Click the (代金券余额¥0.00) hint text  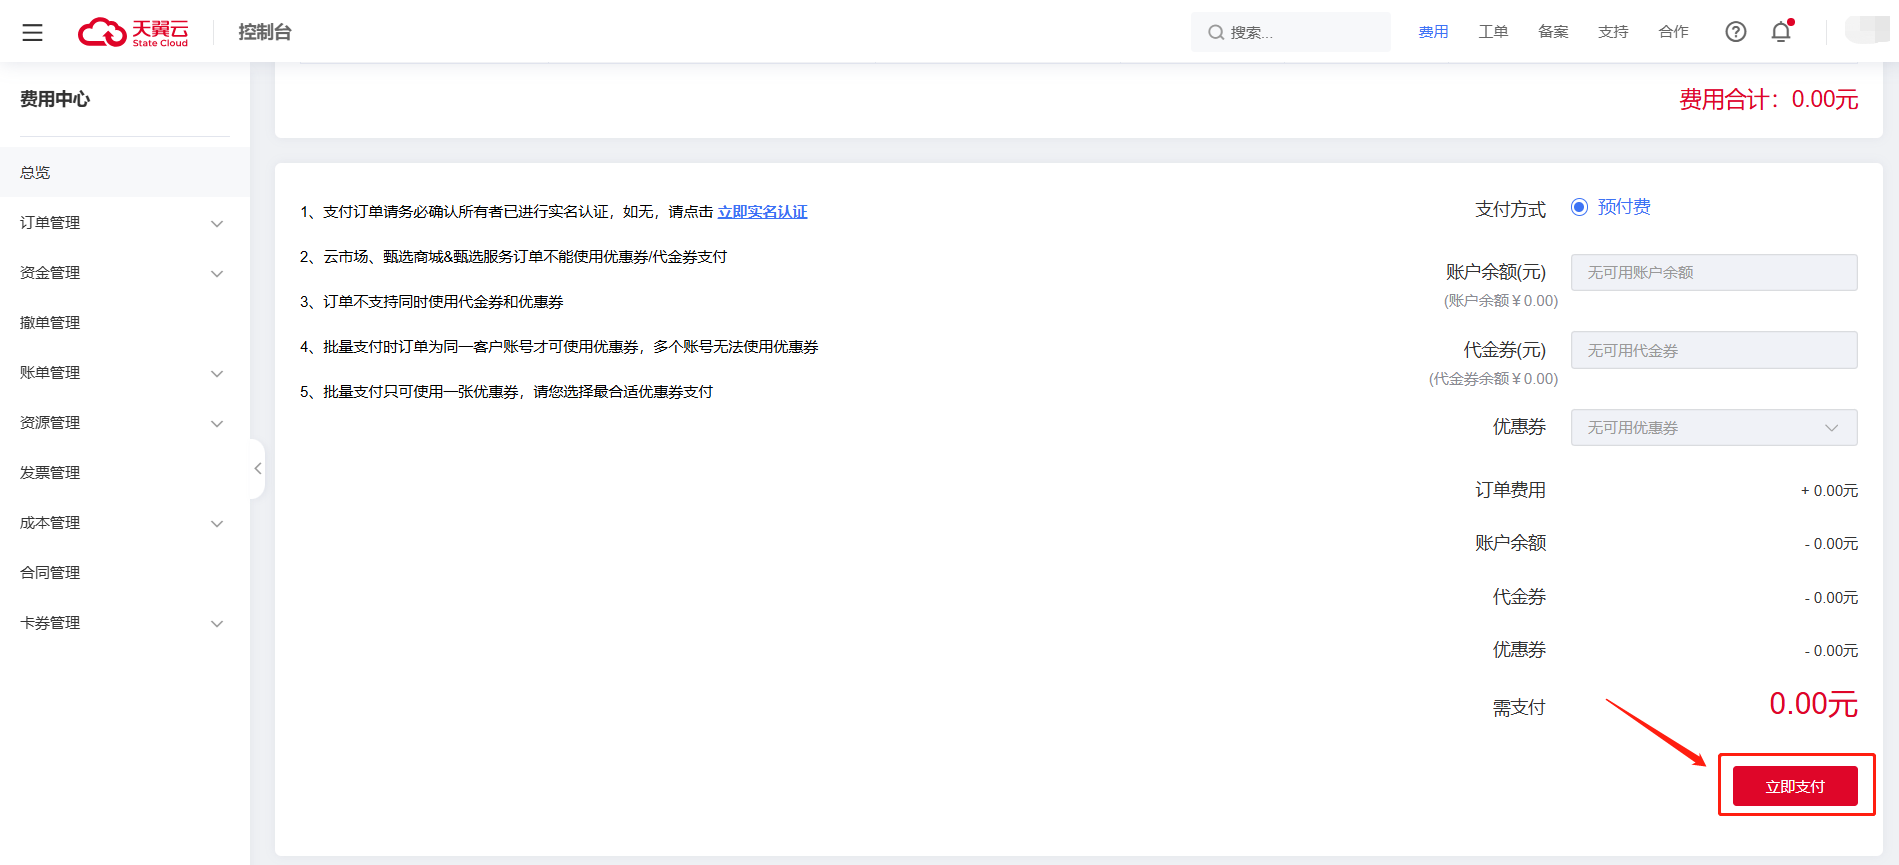pyautogui.click(x=1493, y=379)
